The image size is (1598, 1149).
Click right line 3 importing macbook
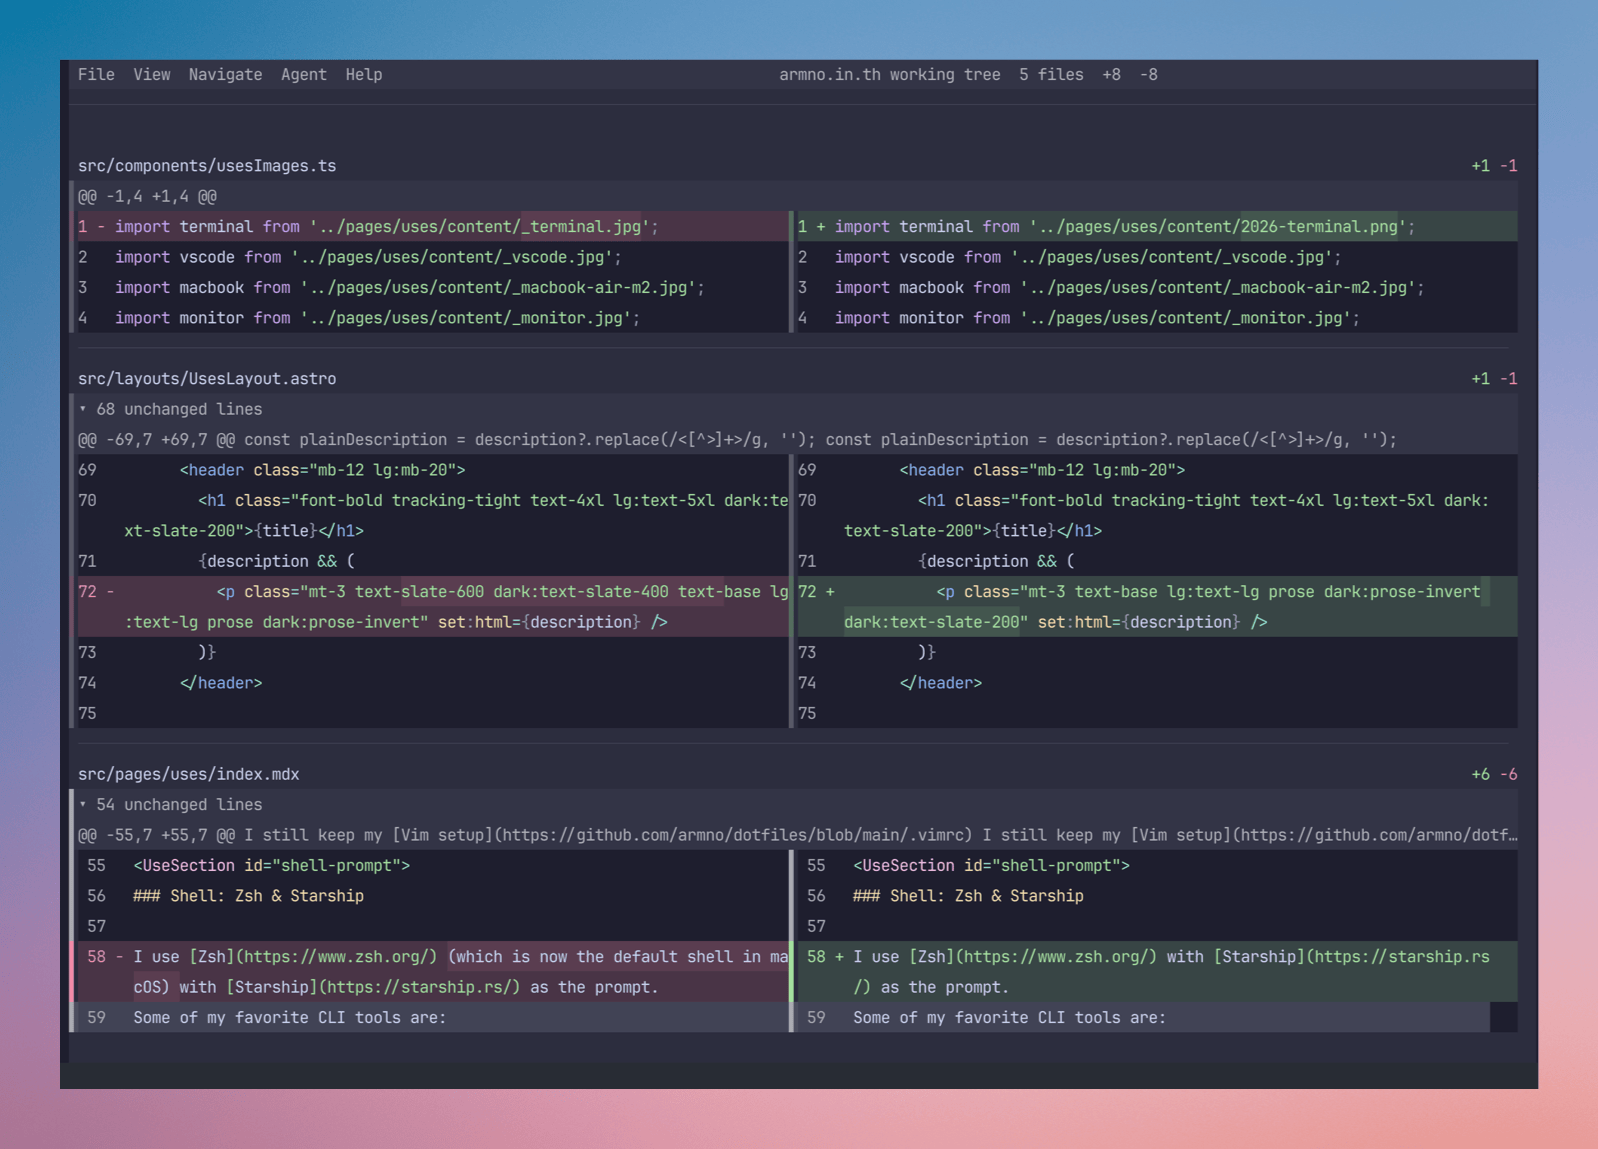1156,288
